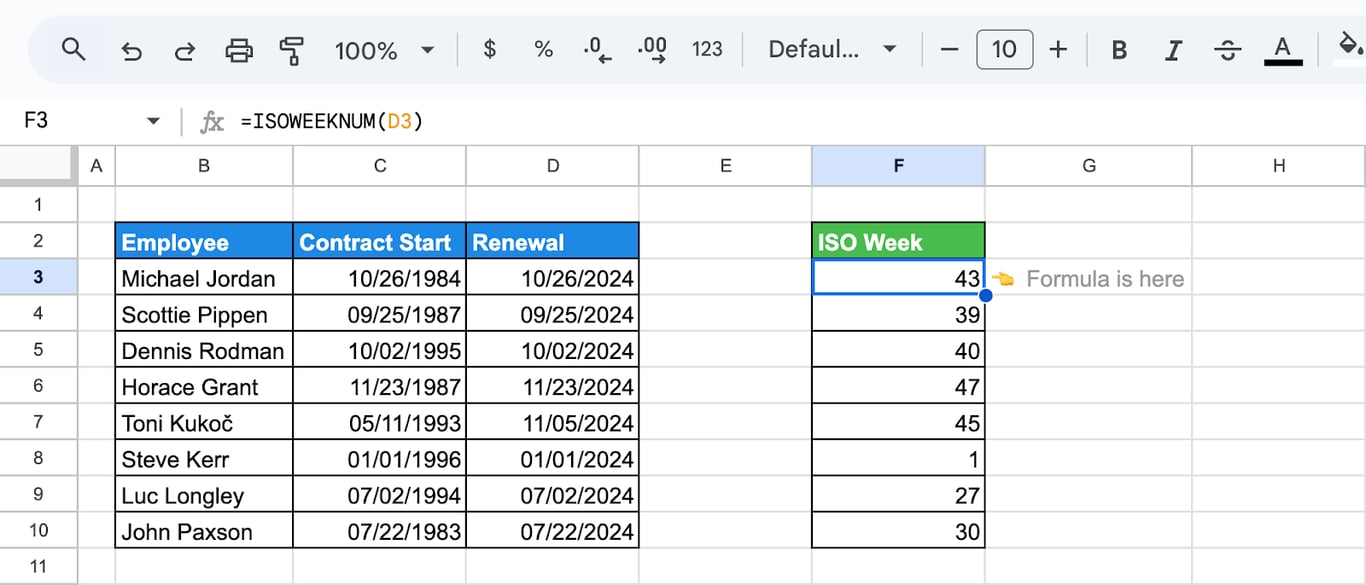This screenshot has width=1366, height=585.
Task: Click the formula bar with ISOWEEKNUM
Action: [800, 121]
